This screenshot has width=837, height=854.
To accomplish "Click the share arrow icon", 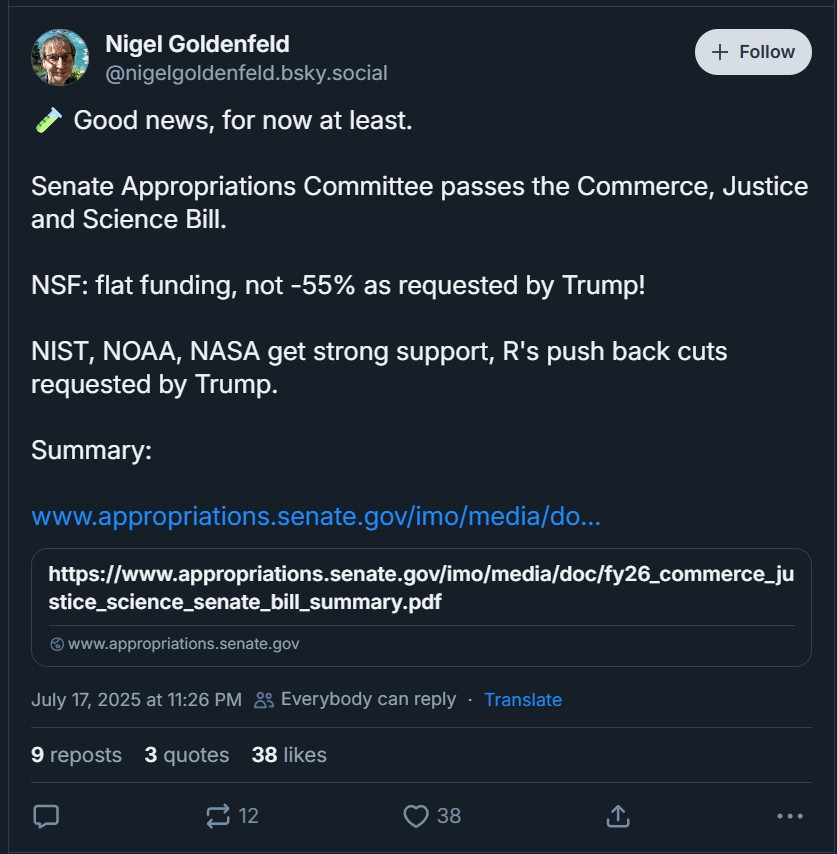I will [x=618, y=816].
